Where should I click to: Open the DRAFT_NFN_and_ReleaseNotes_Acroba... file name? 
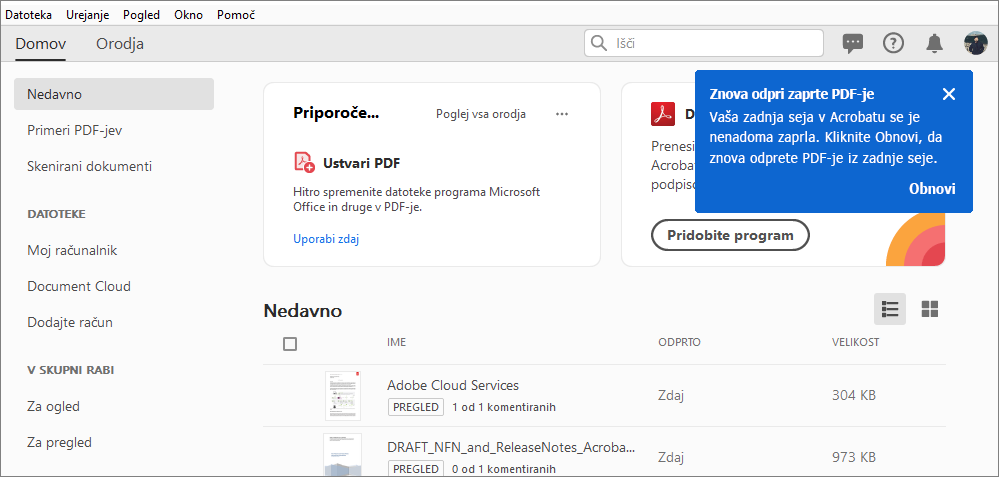511,447
